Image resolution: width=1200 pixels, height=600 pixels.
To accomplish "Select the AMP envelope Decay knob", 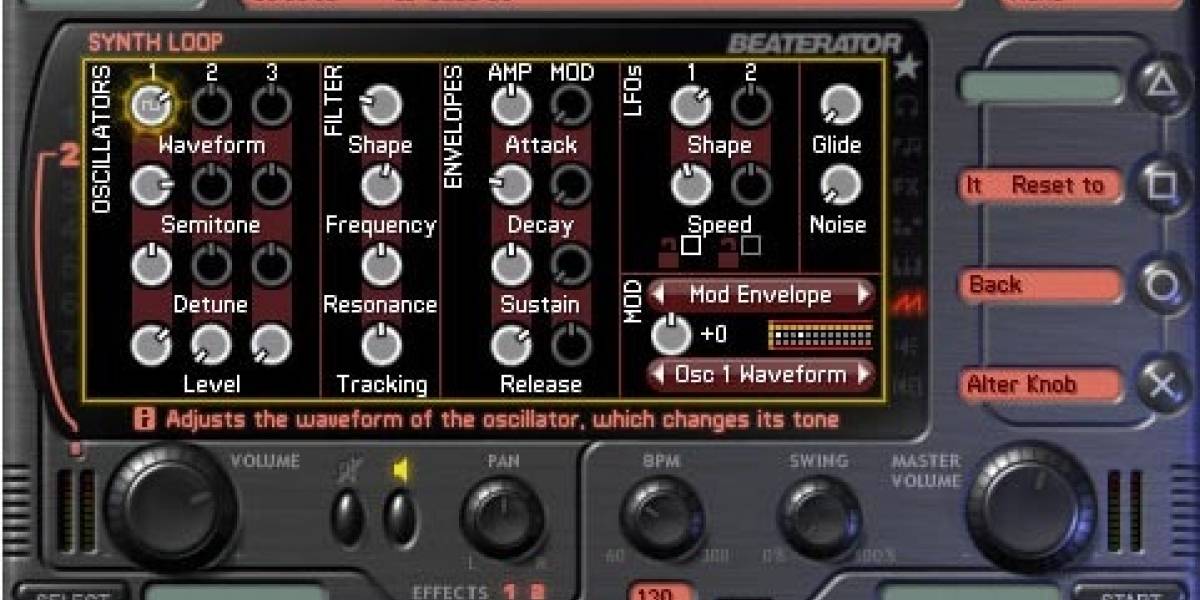I will click(x=511, y=185).
